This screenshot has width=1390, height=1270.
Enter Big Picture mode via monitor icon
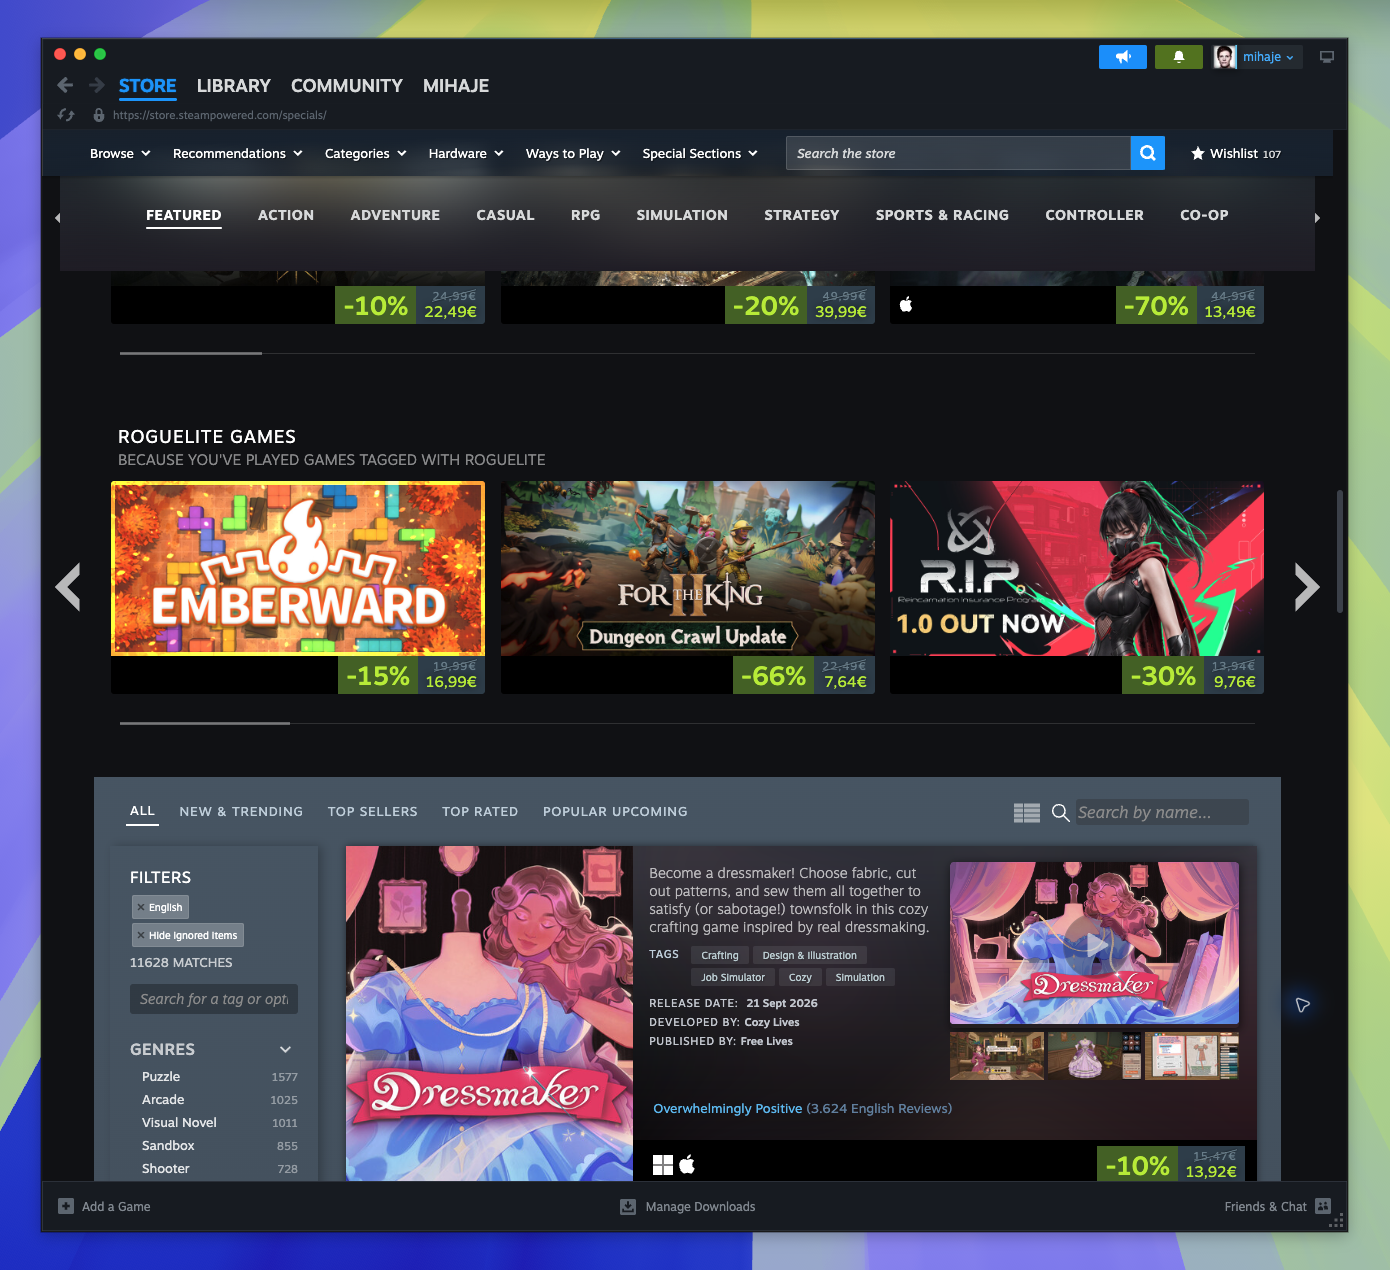(1327, 57)
